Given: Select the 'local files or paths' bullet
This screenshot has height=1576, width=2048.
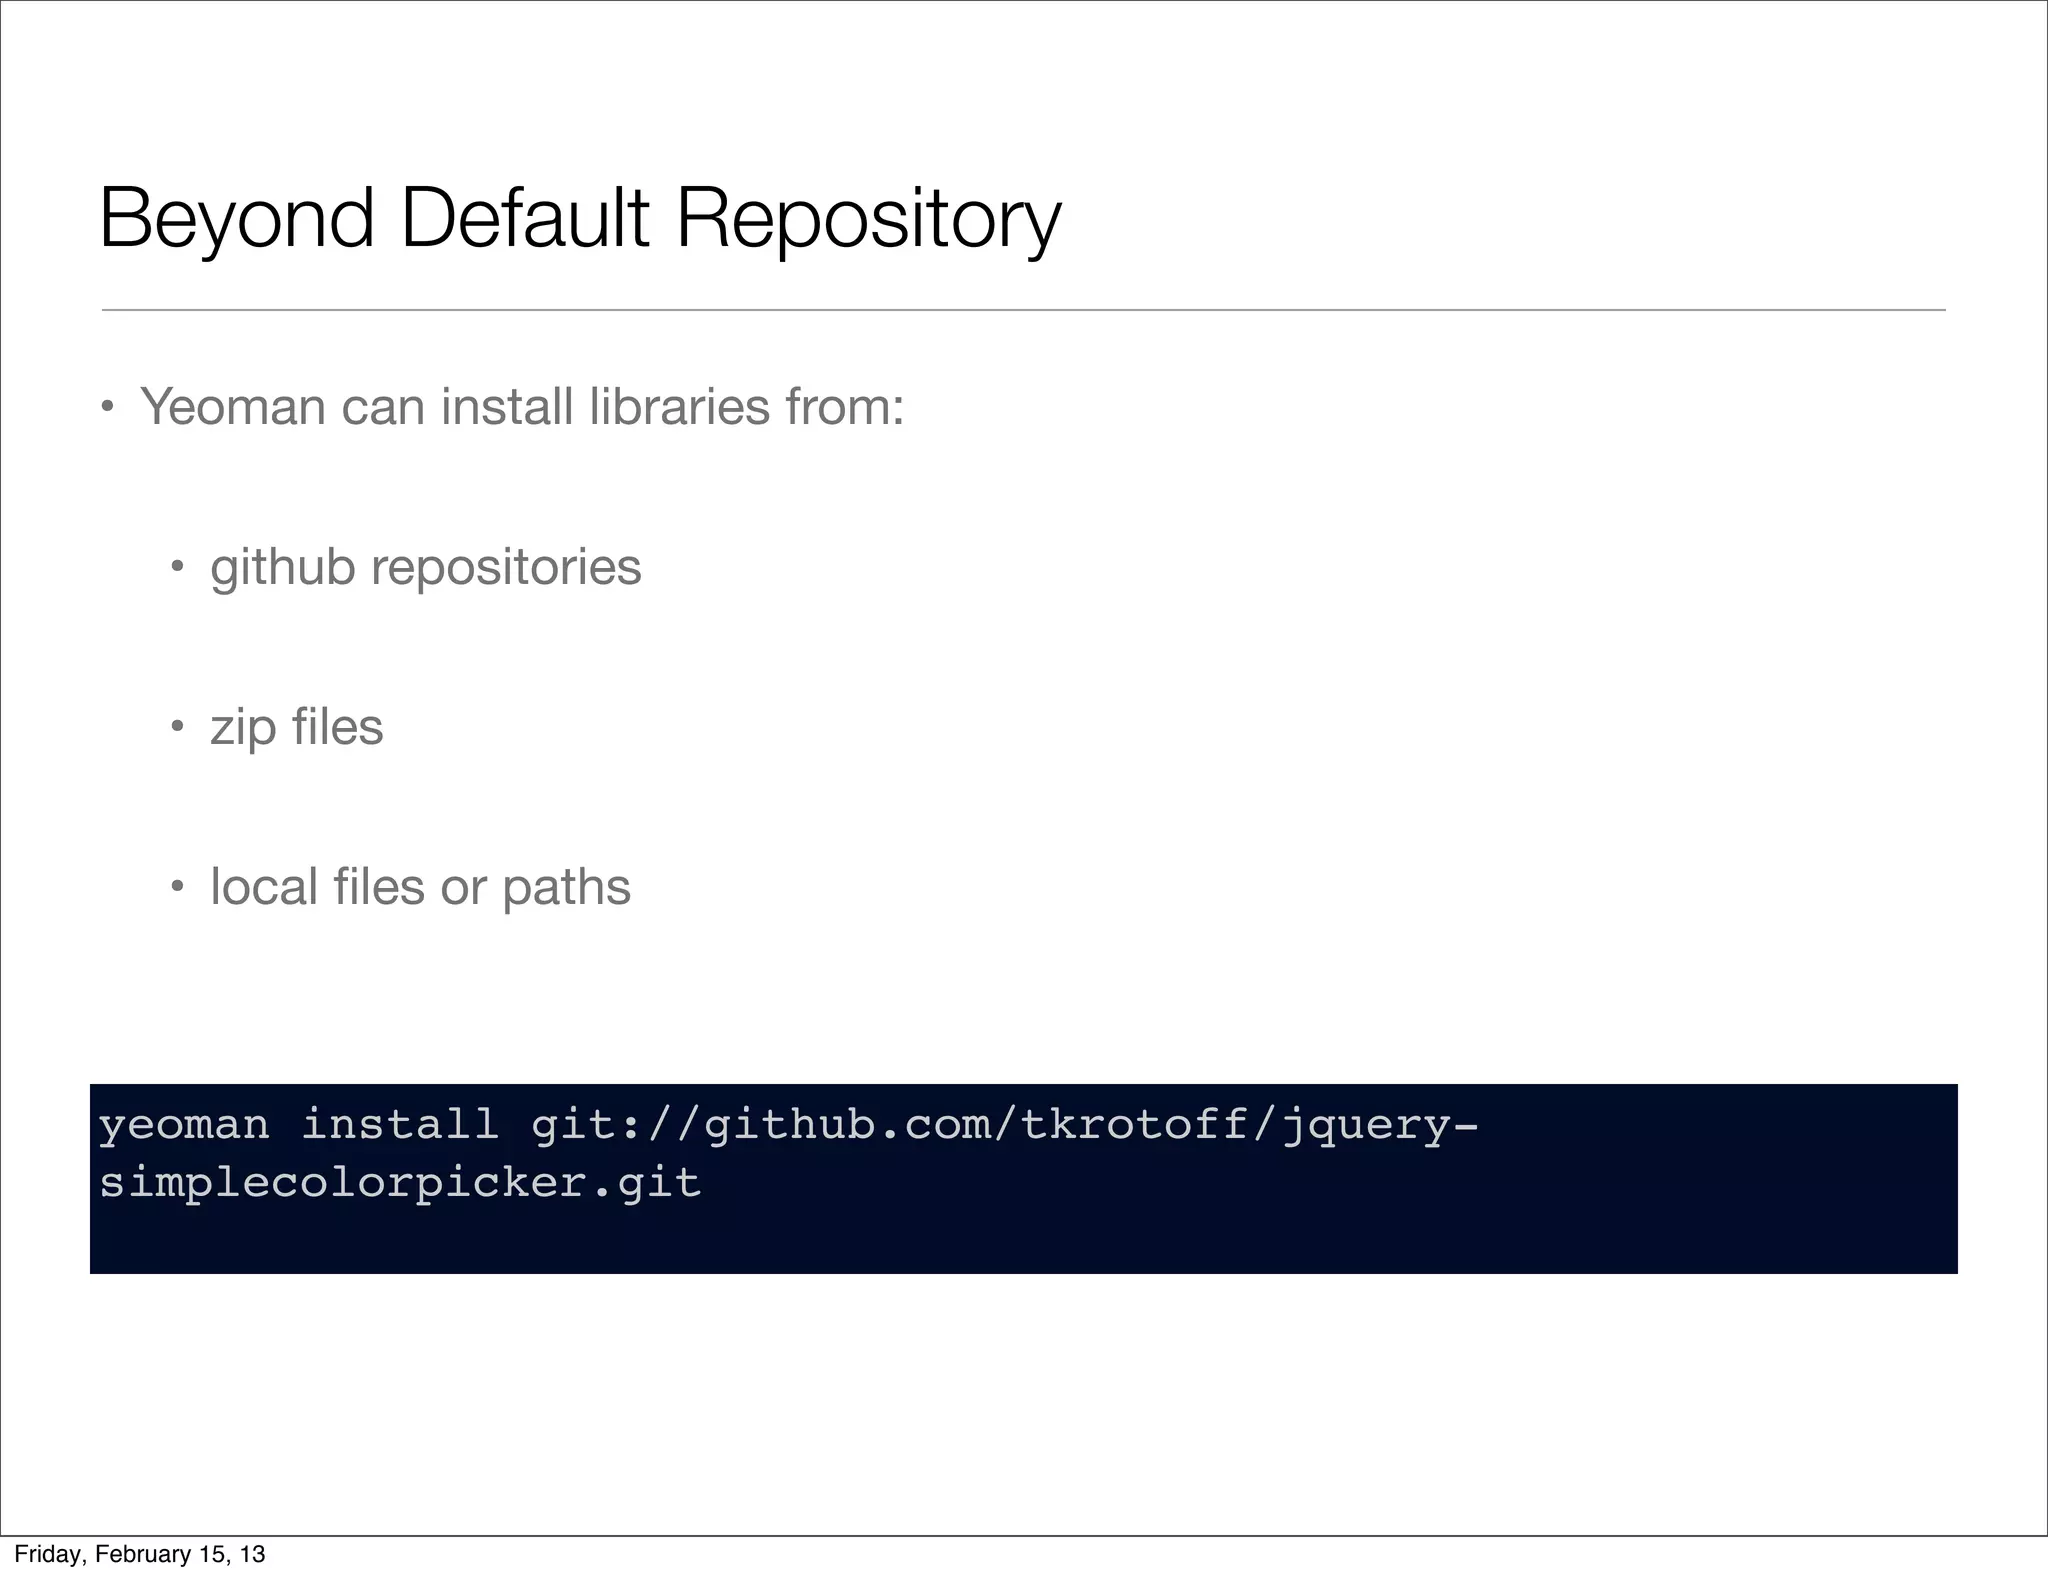Looking at the screenshot, I should click(420, 887).
